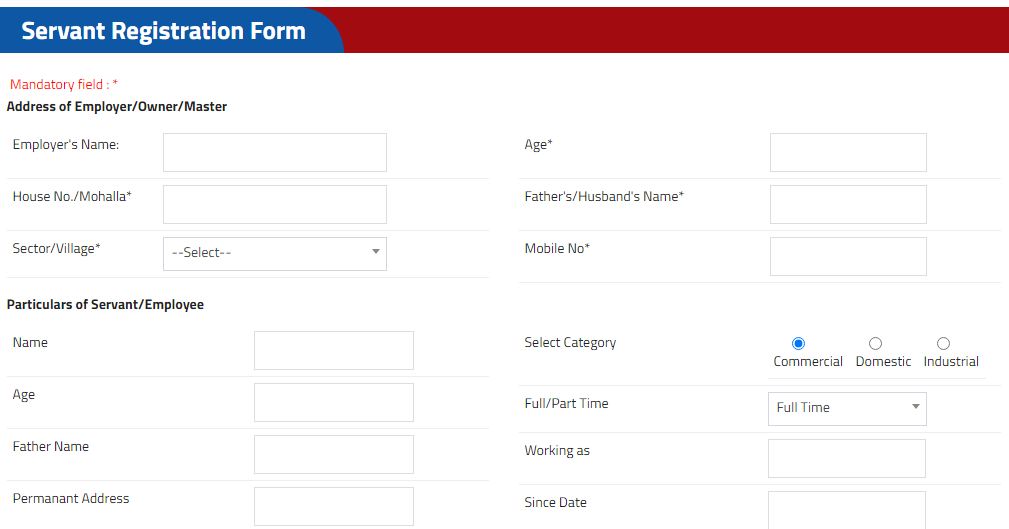Click the Servant Registration Form header tab
This screenshot has width=1009, height=529.
pyautogui.click(x=164, y=31)
